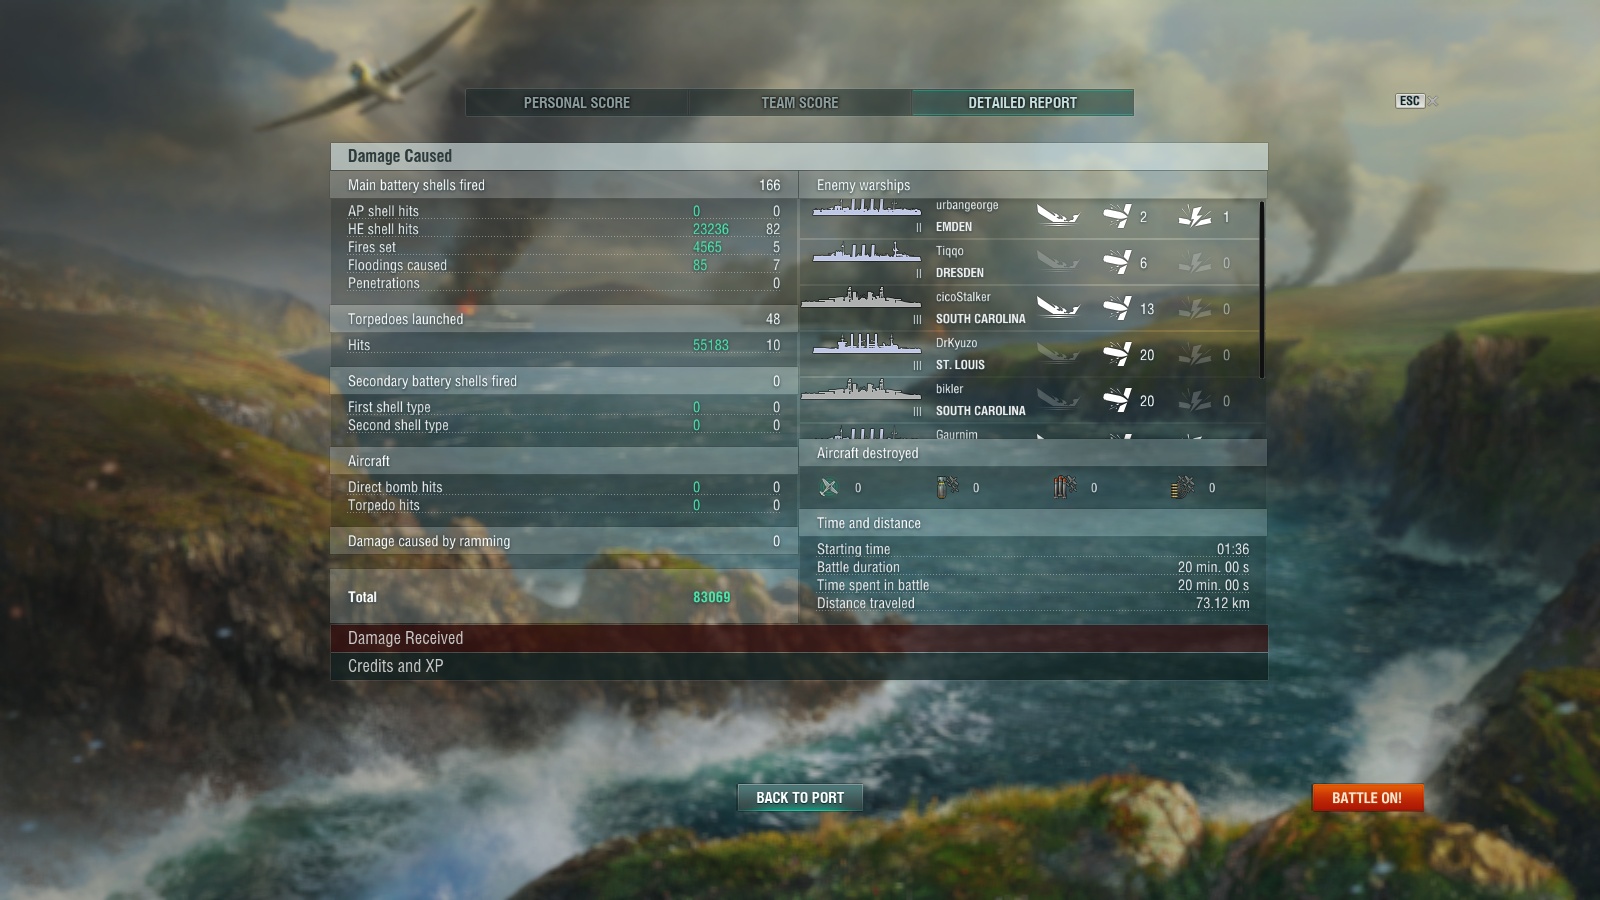Switch to the Personal Score tab

[577, 103]
